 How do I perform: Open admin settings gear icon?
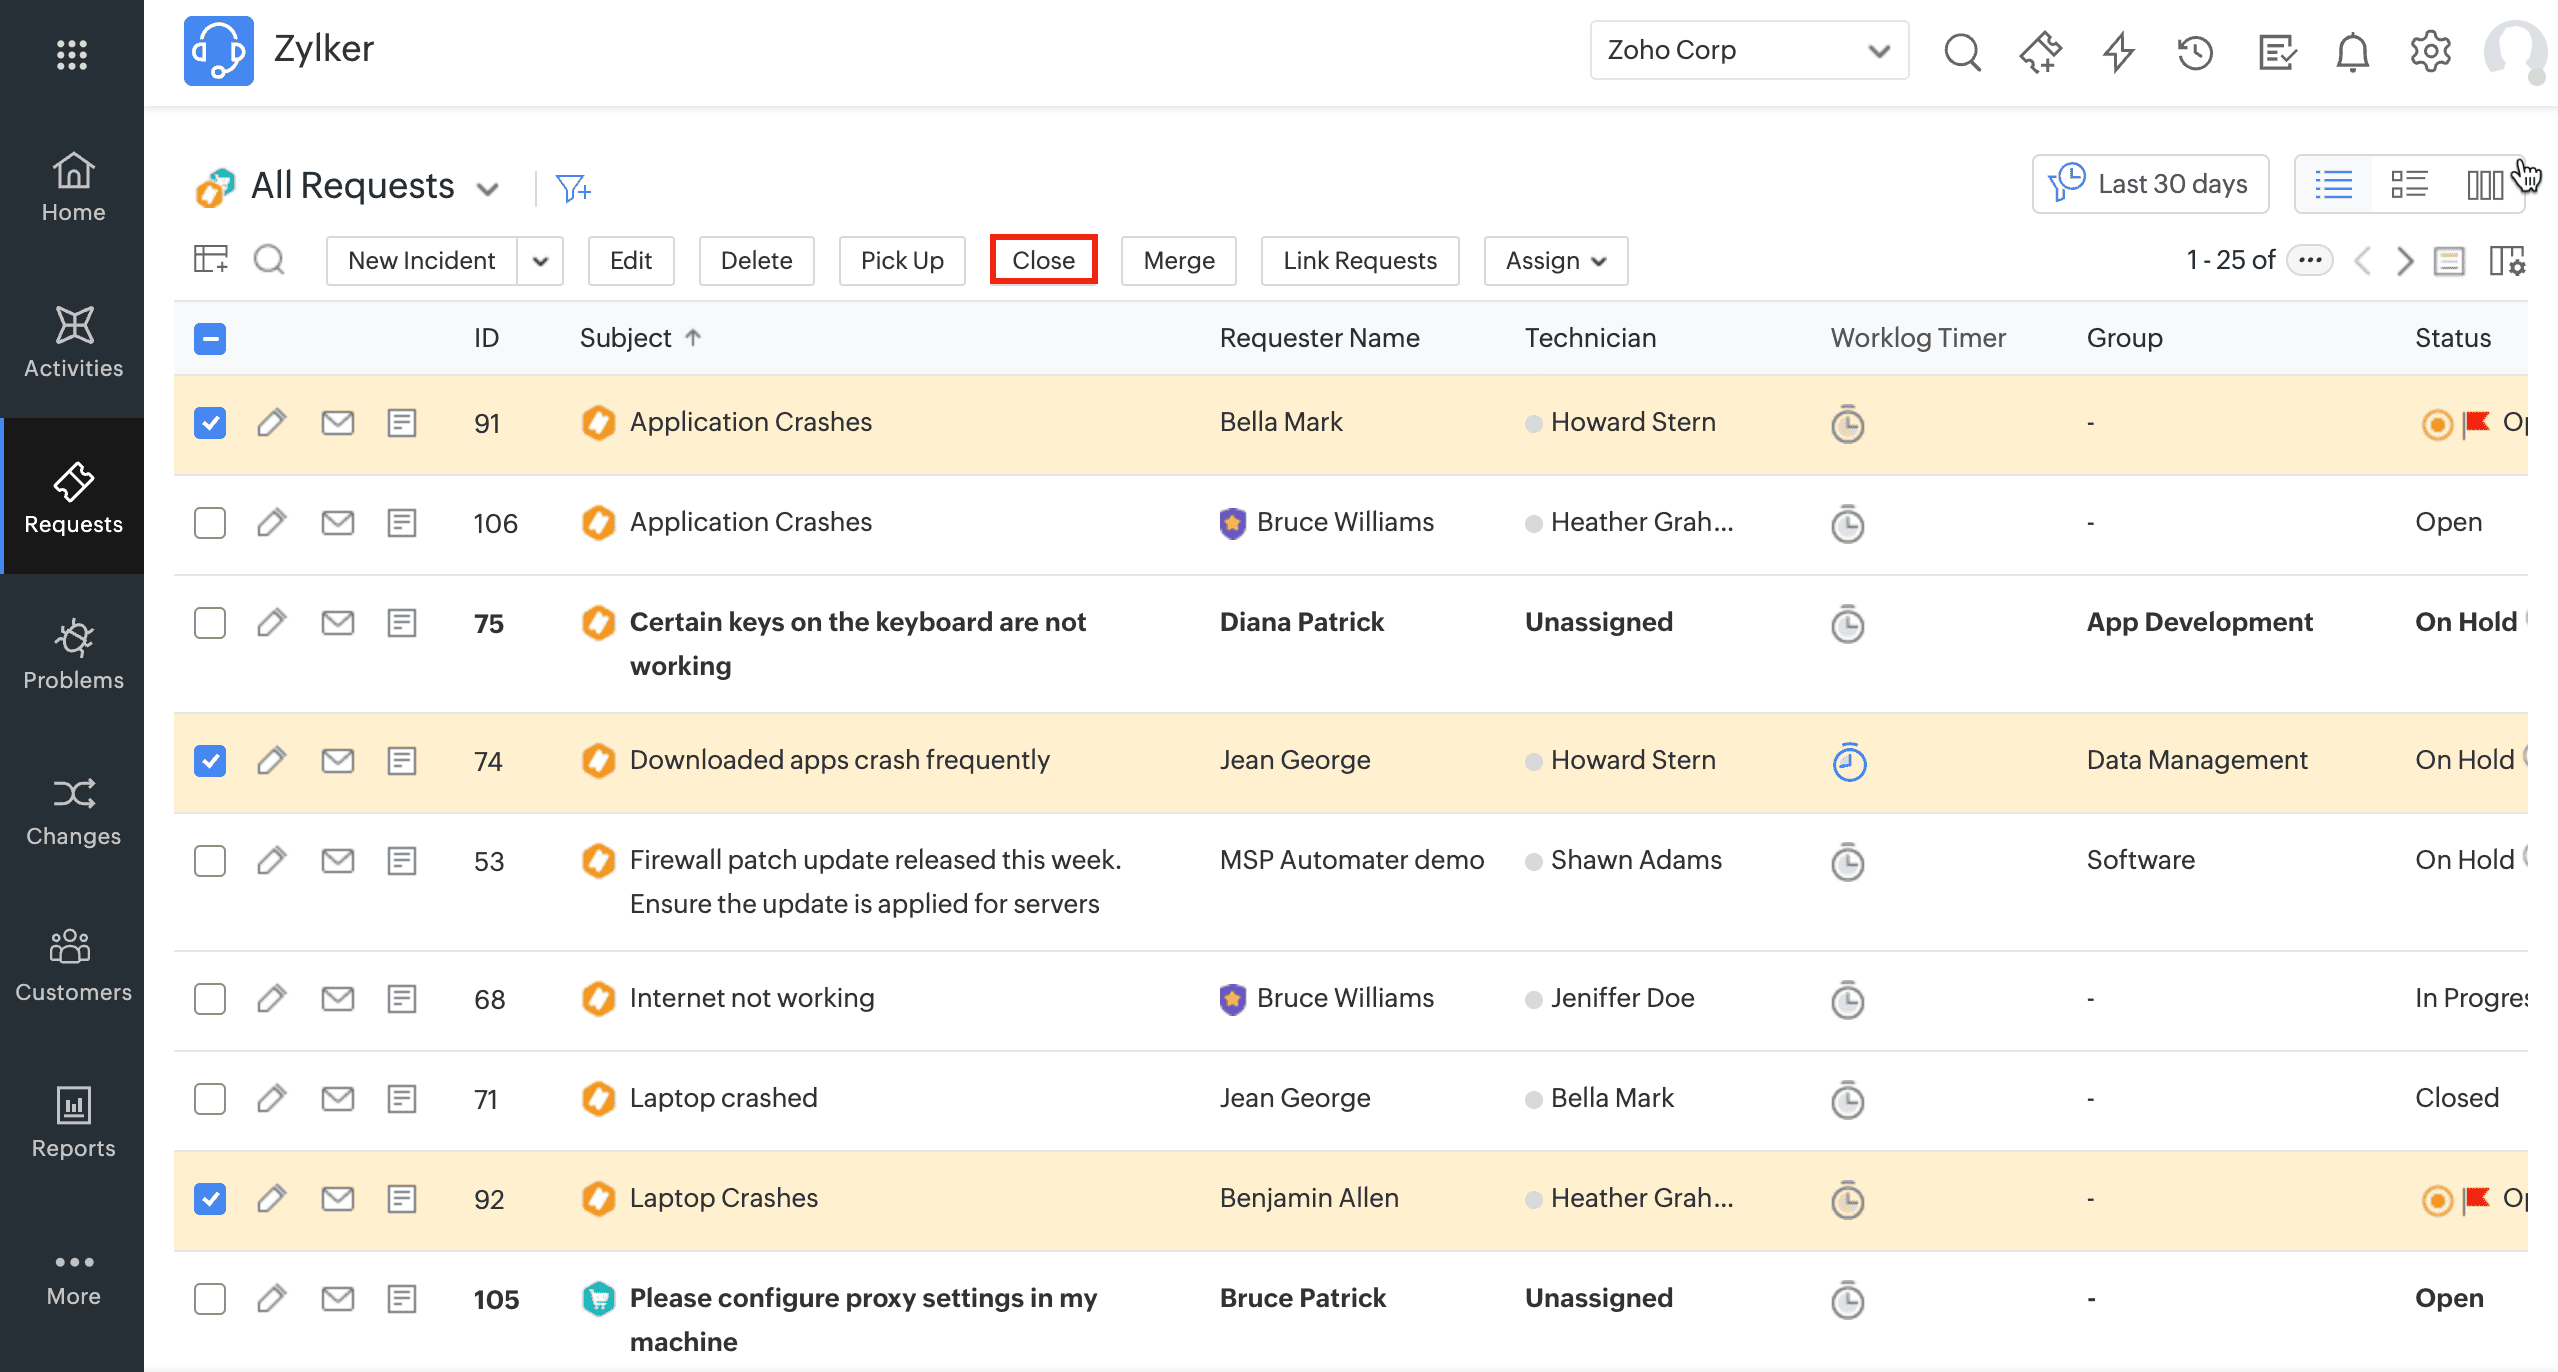coord(2430,52)
